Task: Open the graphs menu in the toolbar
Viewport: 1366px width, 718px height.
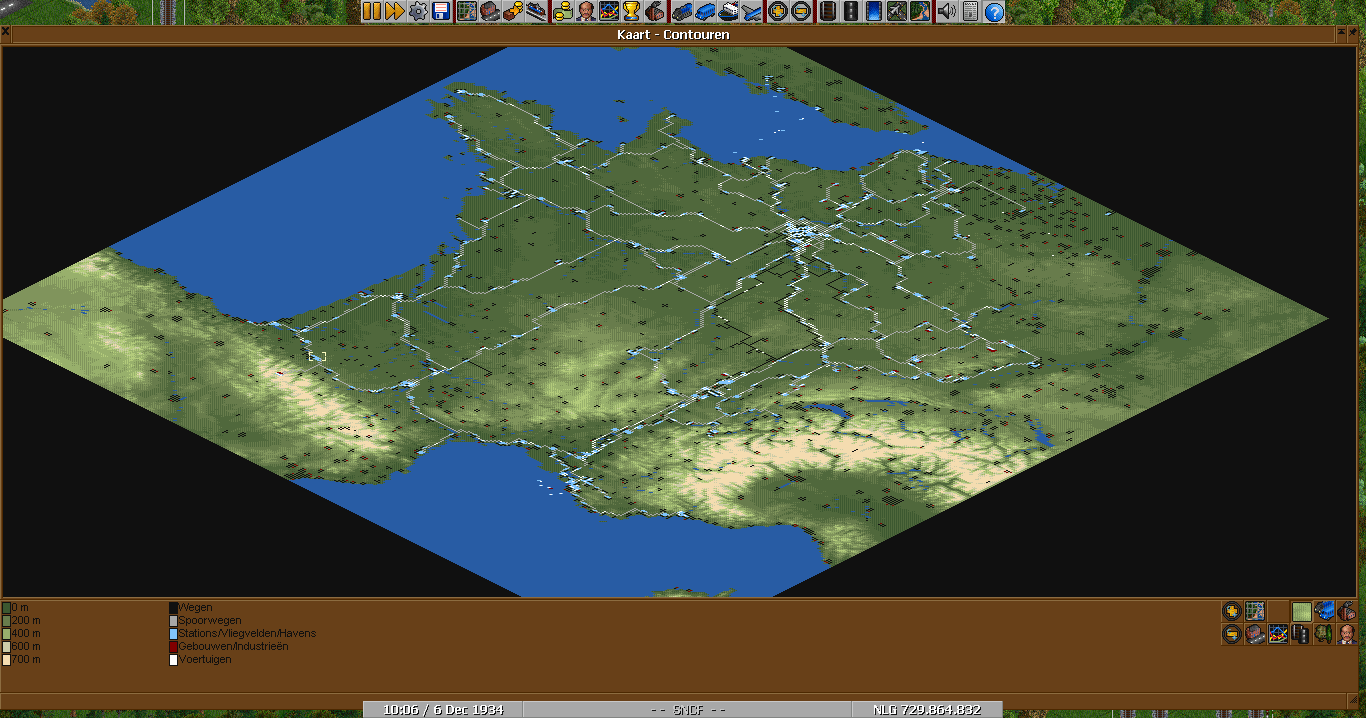Action: pos(608,11)
